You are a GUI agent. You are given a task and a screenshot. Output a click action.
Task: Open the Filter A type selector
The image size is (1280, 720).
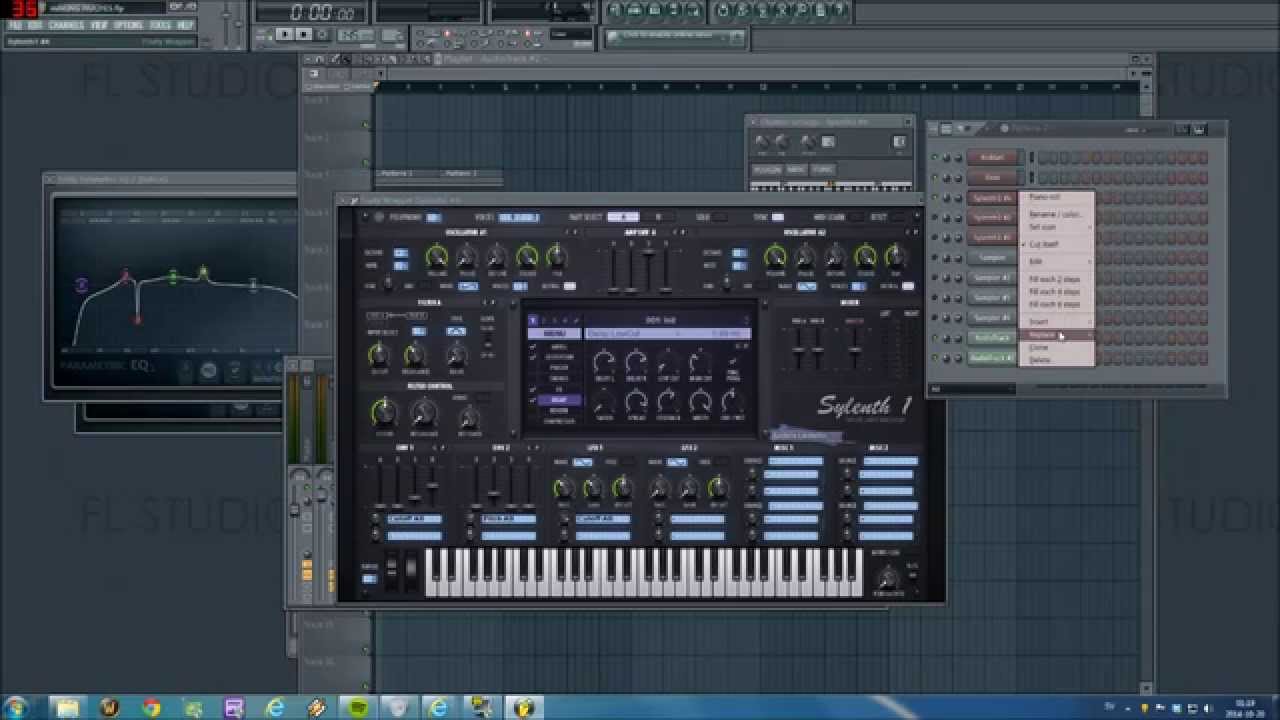tap(456, 331)
